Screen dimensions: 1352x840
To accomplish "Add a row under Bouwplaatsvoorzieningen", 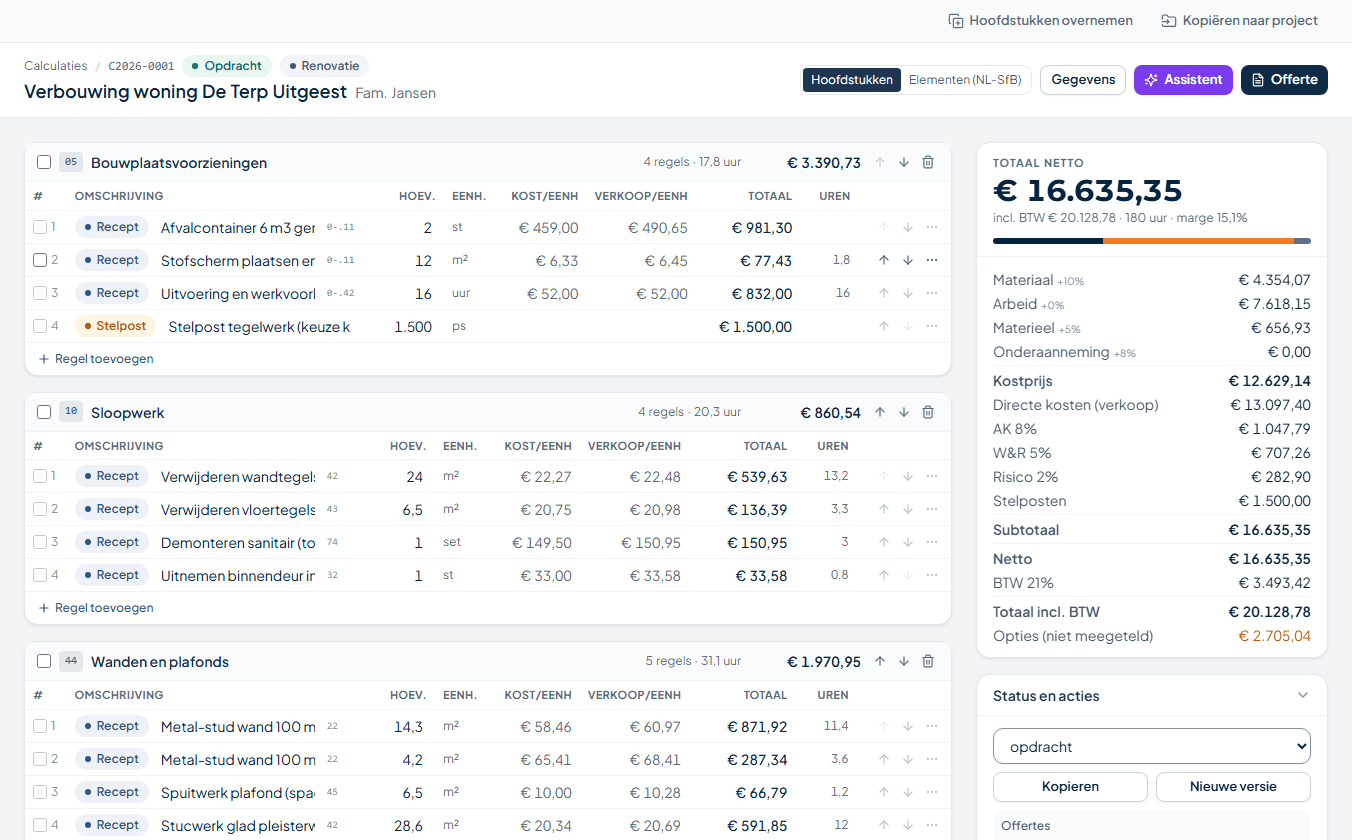I will [x=96, y=358].
